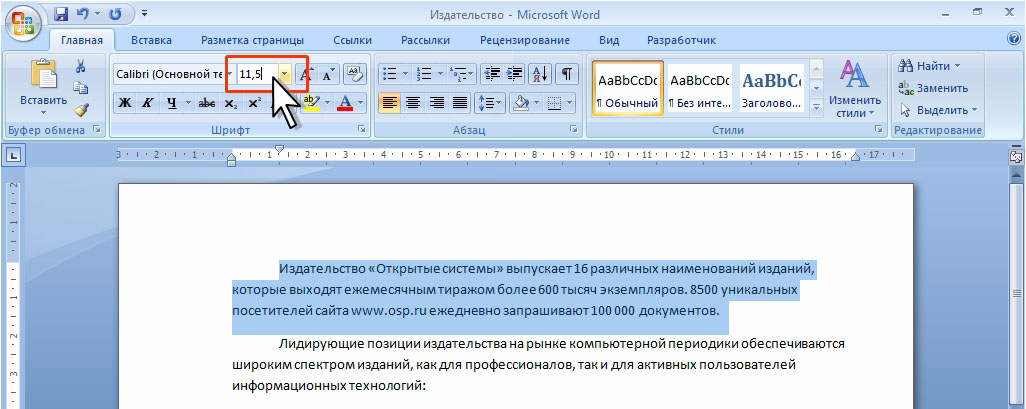Apply bulleted list formatting

click(x=389, y=73)
